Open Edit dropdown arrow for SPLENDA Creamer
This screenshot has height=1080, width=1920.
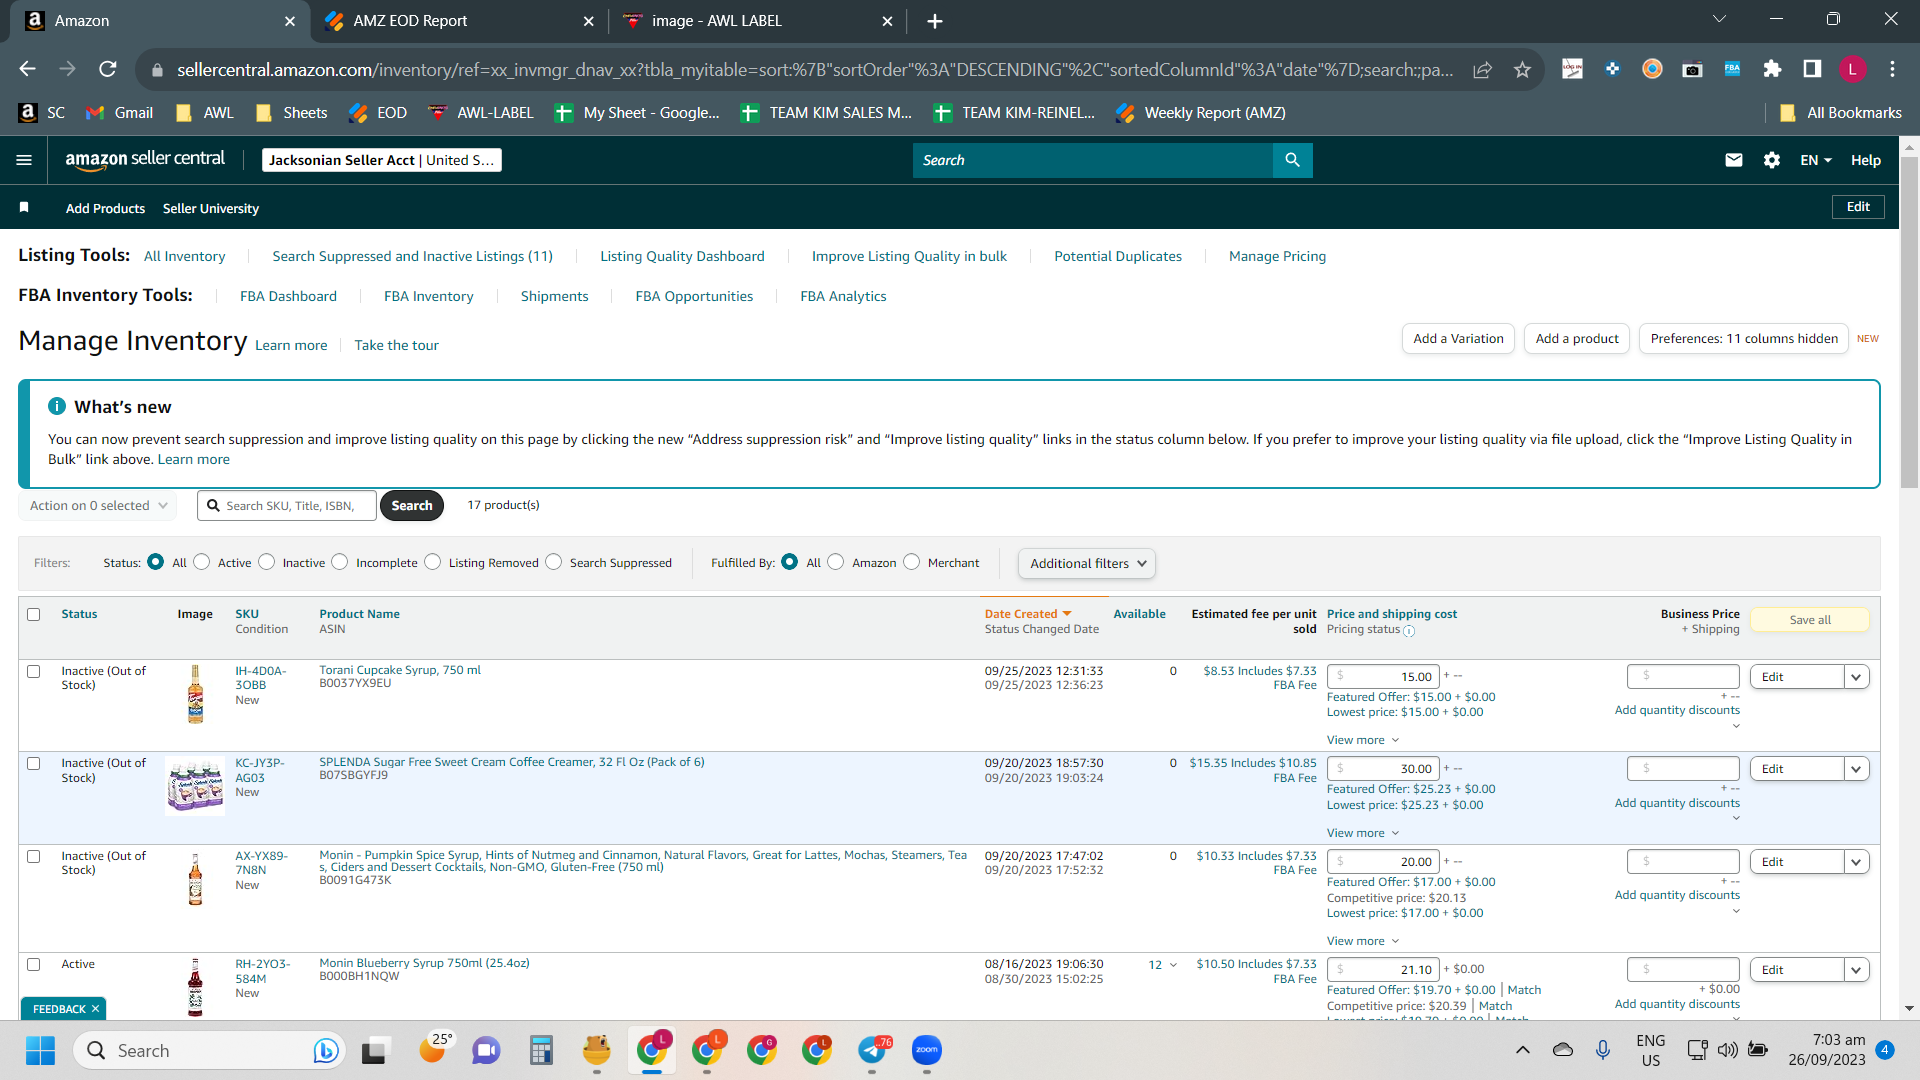pyautogui.click(x=1857, y=769)
